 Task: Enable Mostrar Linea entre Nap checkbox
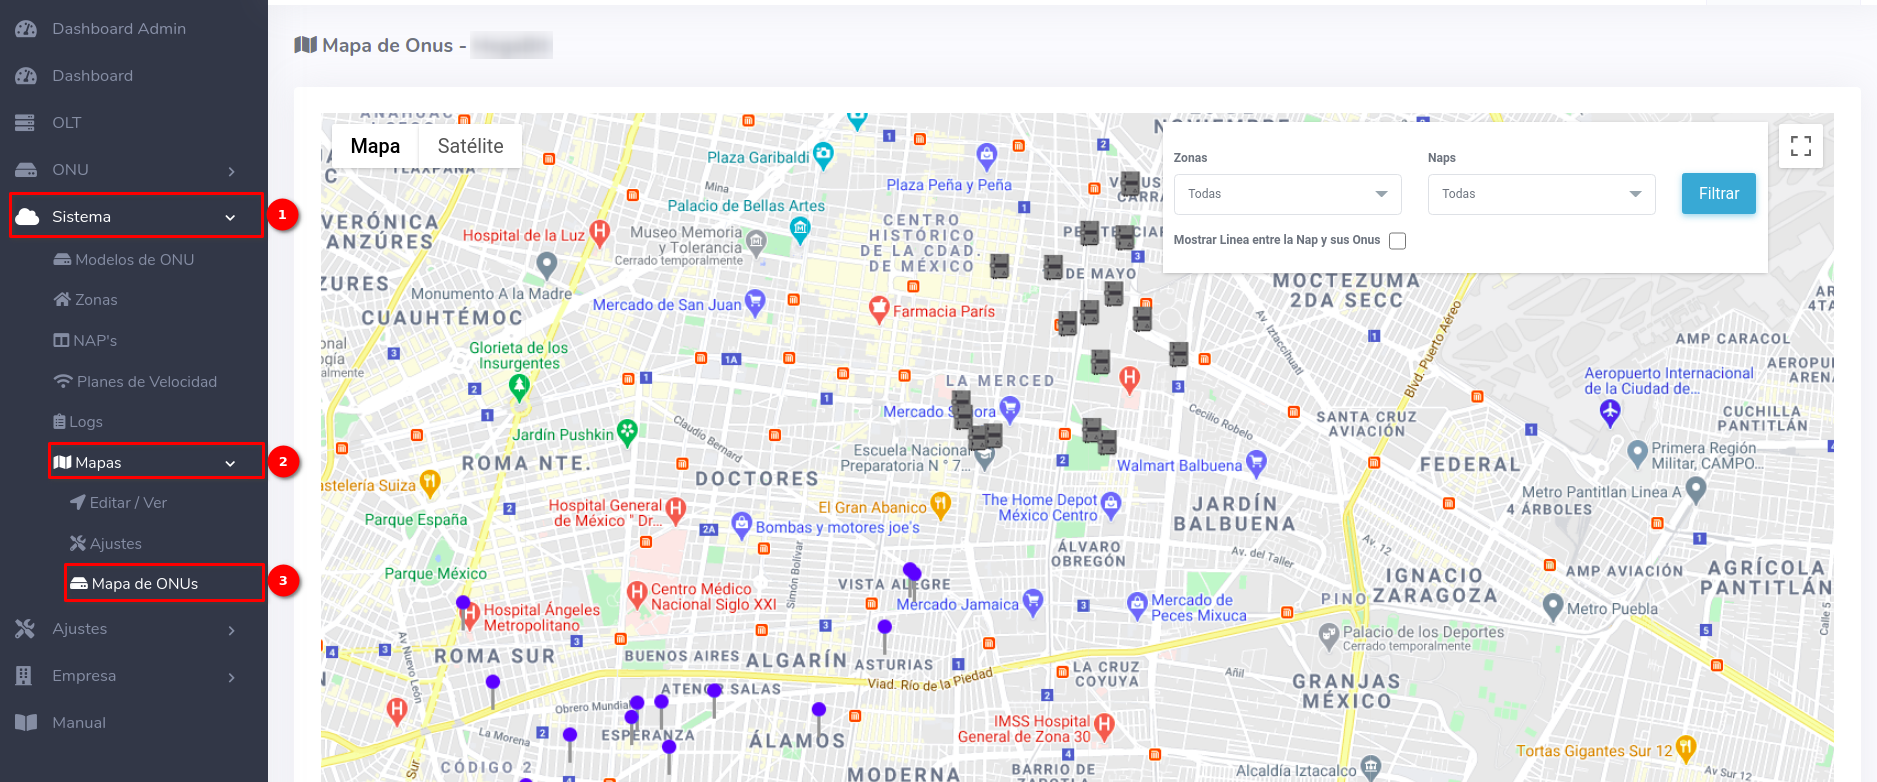tap(1397, 241)
